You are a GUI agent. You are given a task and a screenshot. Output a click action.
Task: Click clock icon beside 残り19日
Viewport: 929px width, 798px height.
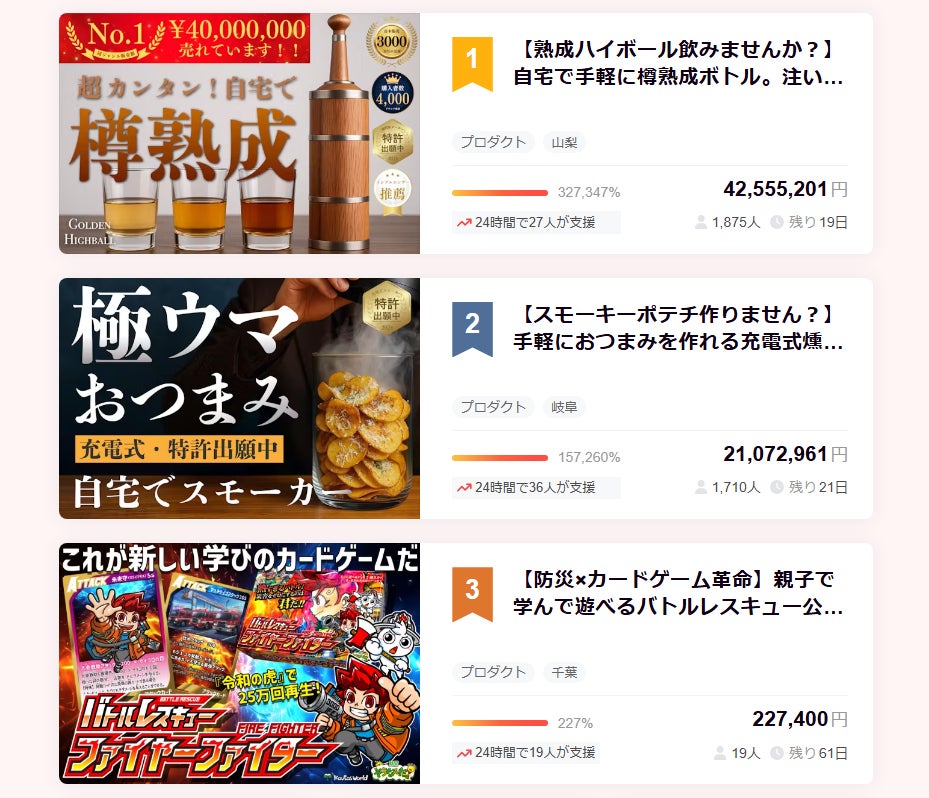777,222
